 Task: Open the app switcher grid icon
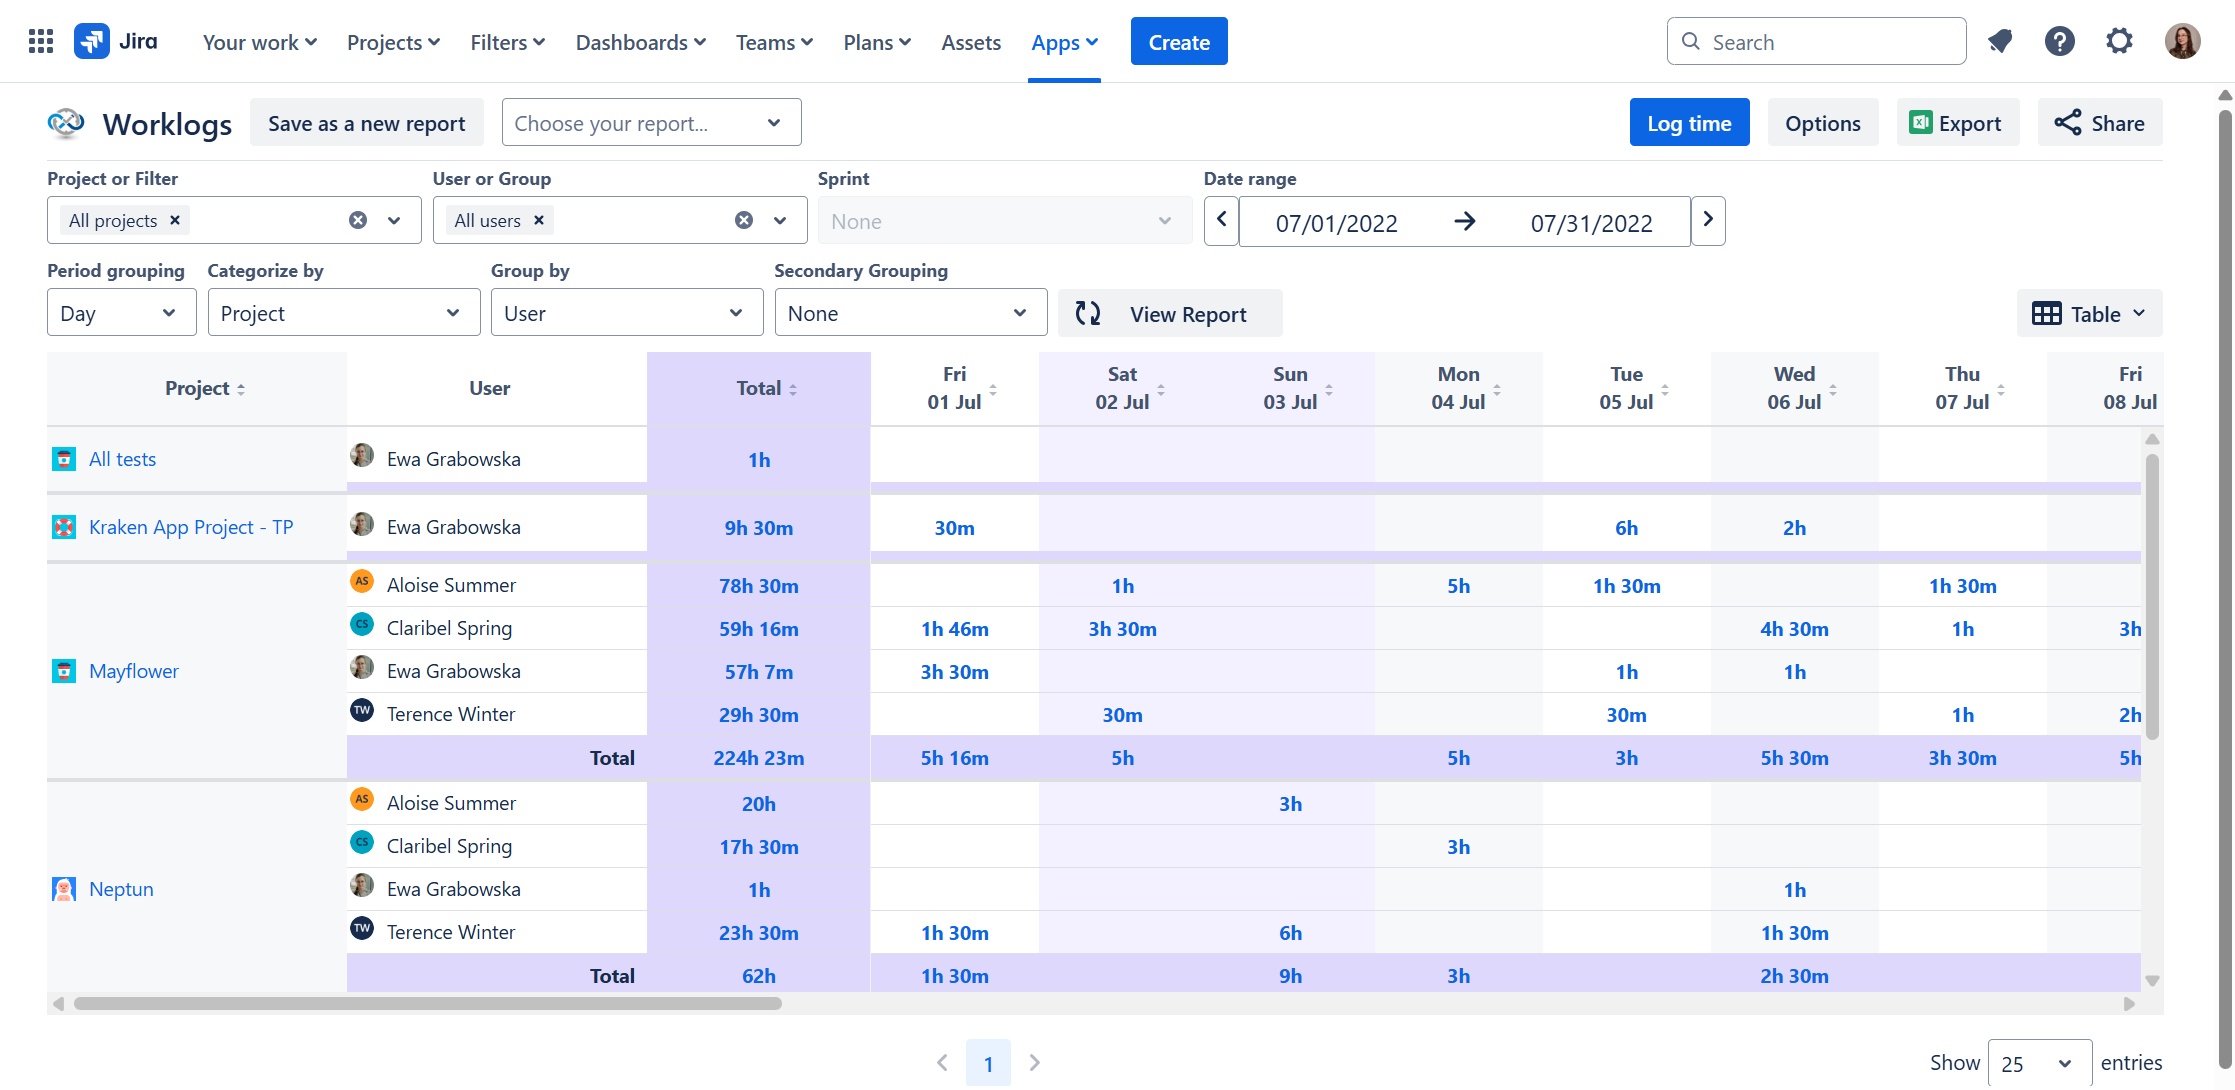pyautogui.click(x=41, y=42)
